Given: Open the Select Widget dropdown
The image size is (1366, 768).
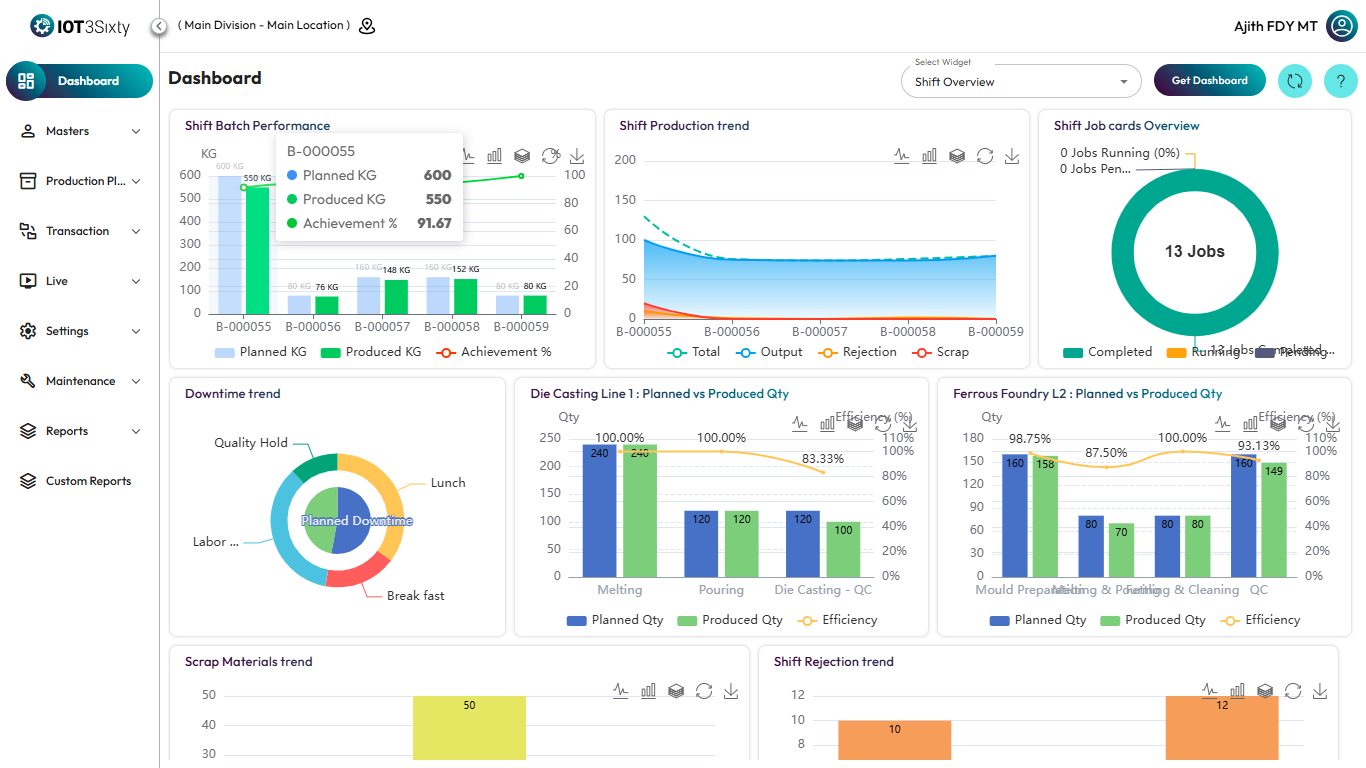Looking at the screenshot, I should tap(1020, 82).
